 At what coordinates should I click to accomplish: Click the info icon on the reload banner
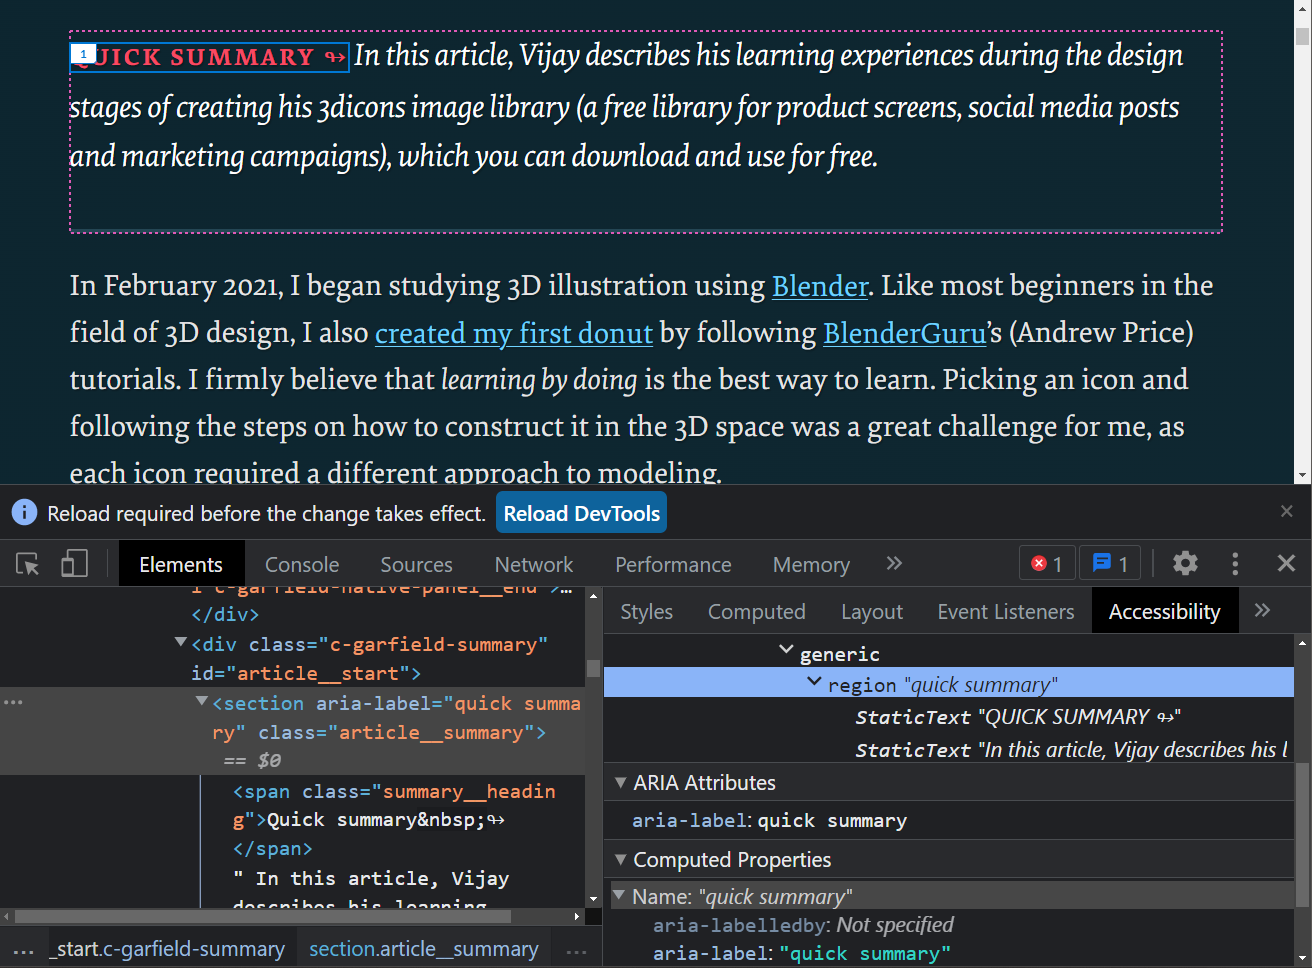coord(23,512)
